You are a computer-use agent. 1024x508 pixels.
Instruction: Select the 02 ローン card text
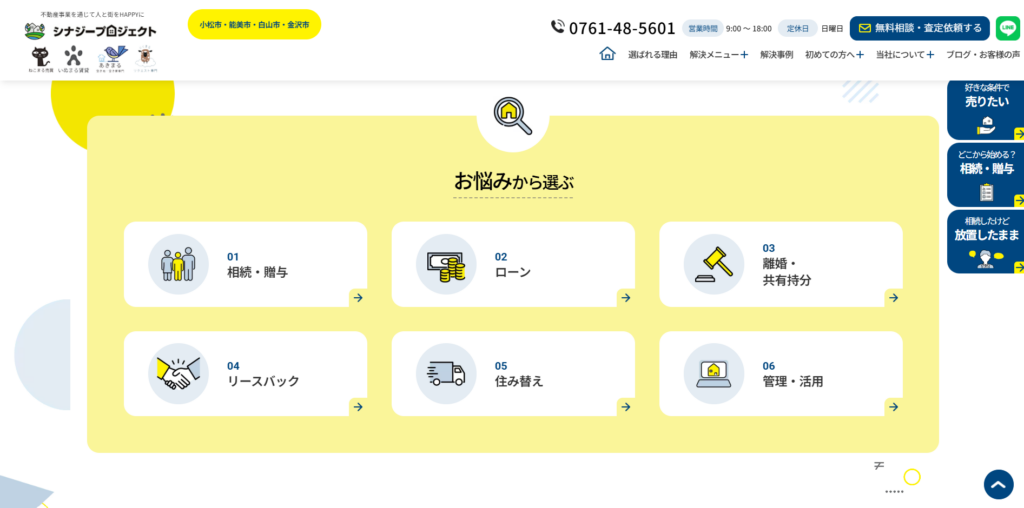click(x=513, y=265)
